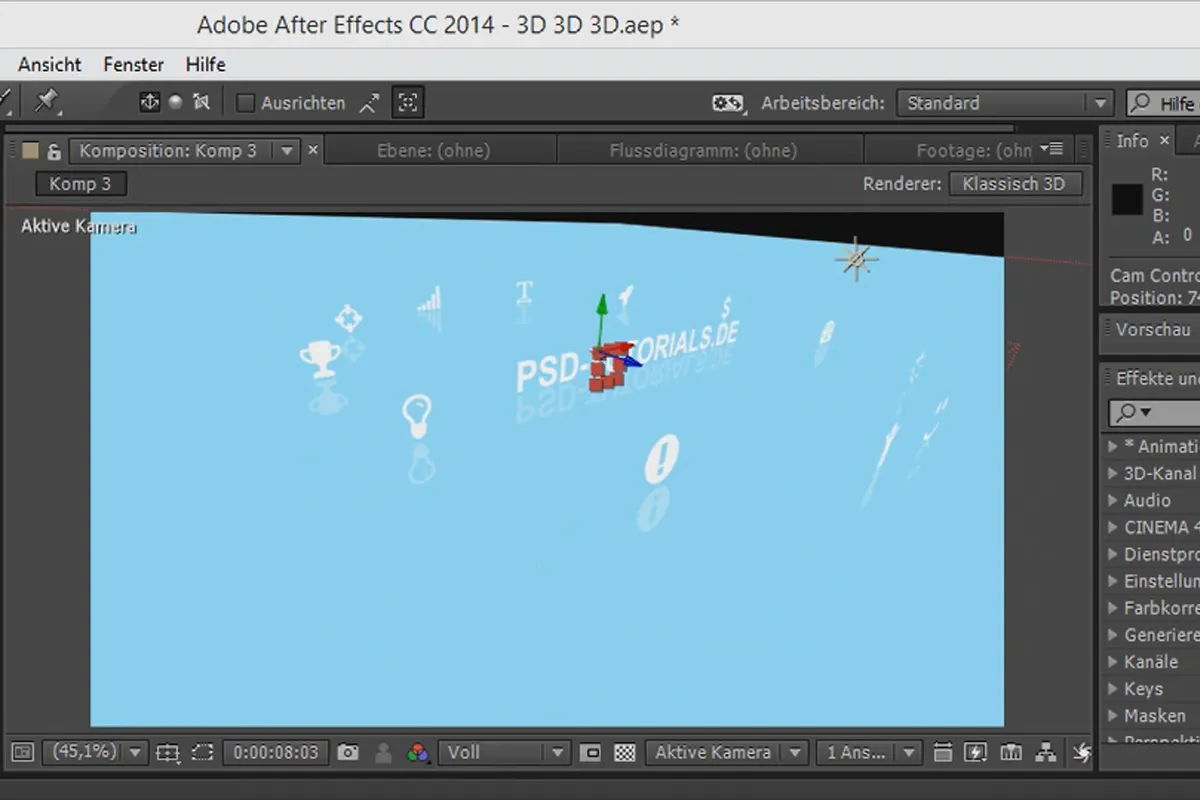
Task: Select world axis mode sphere icon
Action: [175, 101]
